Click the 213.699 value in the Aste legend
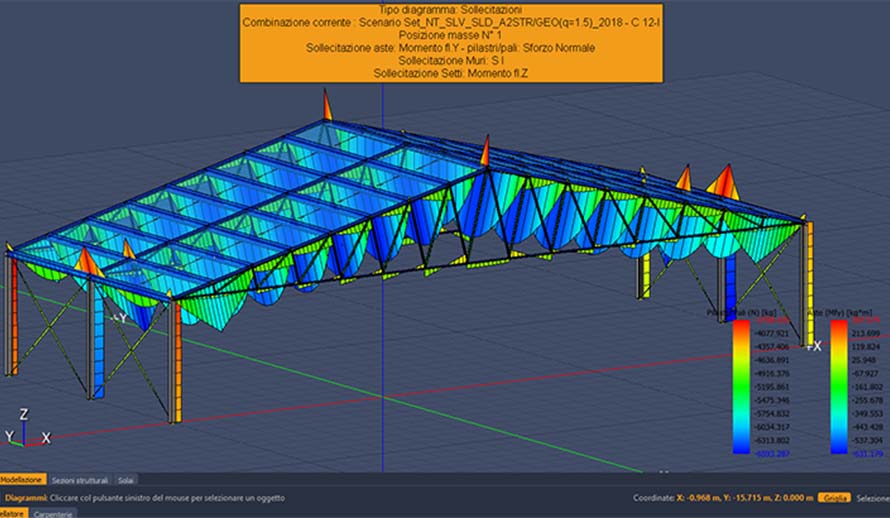 tap(864, 333)
